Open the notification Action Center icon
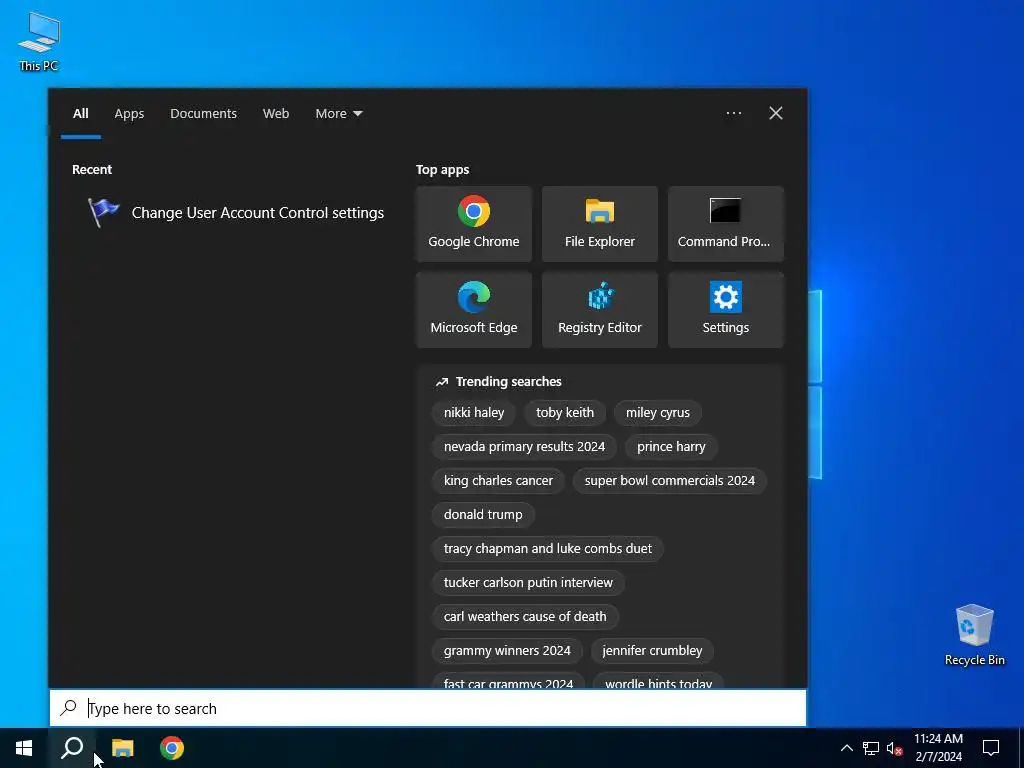This screenshot has height=768, width=1024. [991, 748]
